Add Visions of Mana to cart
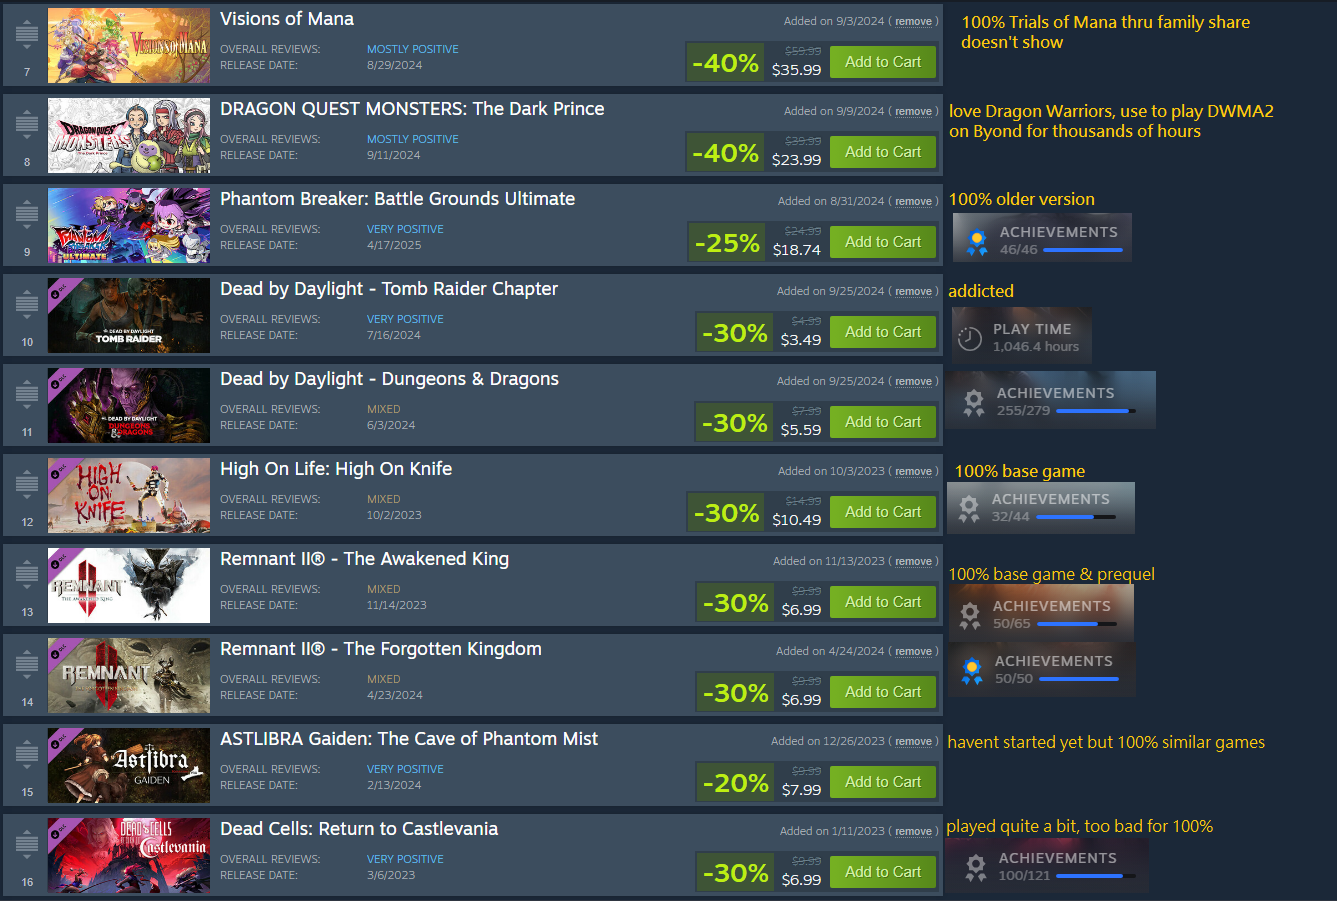 pyautogui.click(x=883, y=62)
